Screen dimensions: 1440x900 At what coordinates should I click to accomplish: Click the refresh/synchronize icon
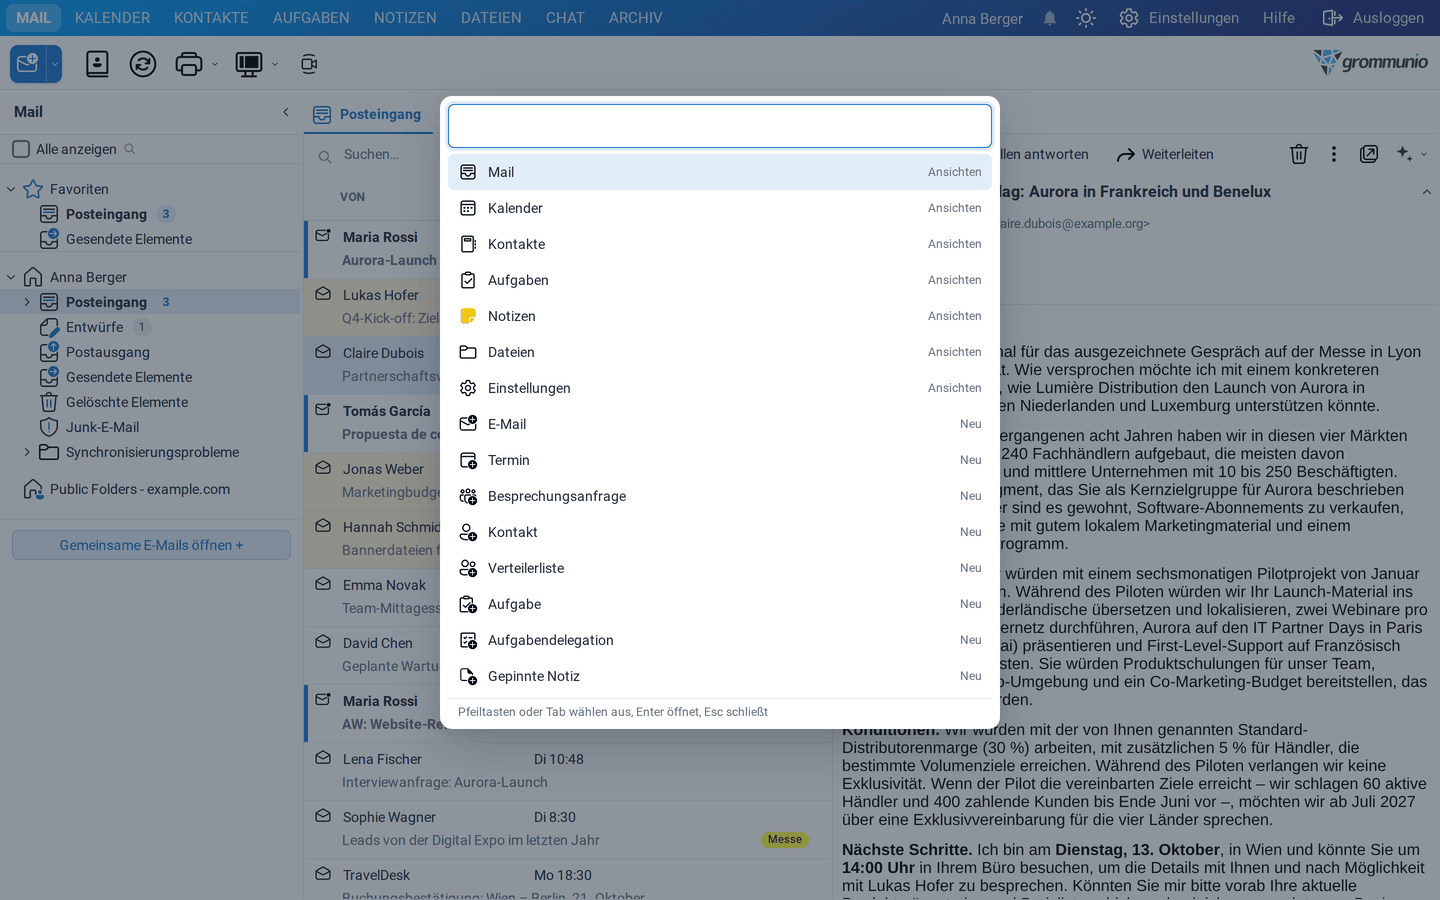[x=143, y=64]
